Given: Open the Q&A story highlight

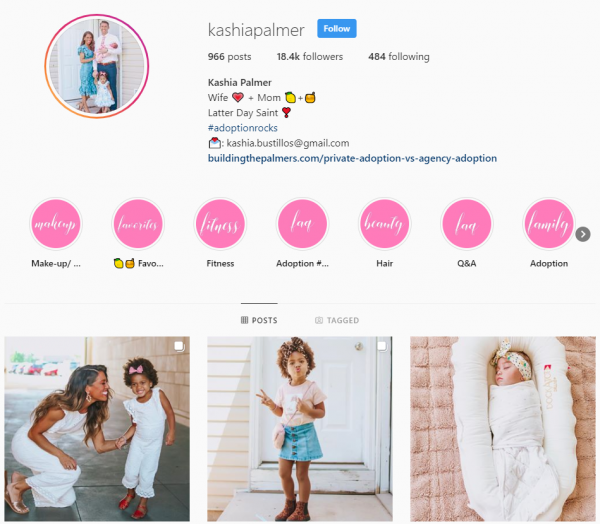Looking at the screenshot, I should coord(467,224).
